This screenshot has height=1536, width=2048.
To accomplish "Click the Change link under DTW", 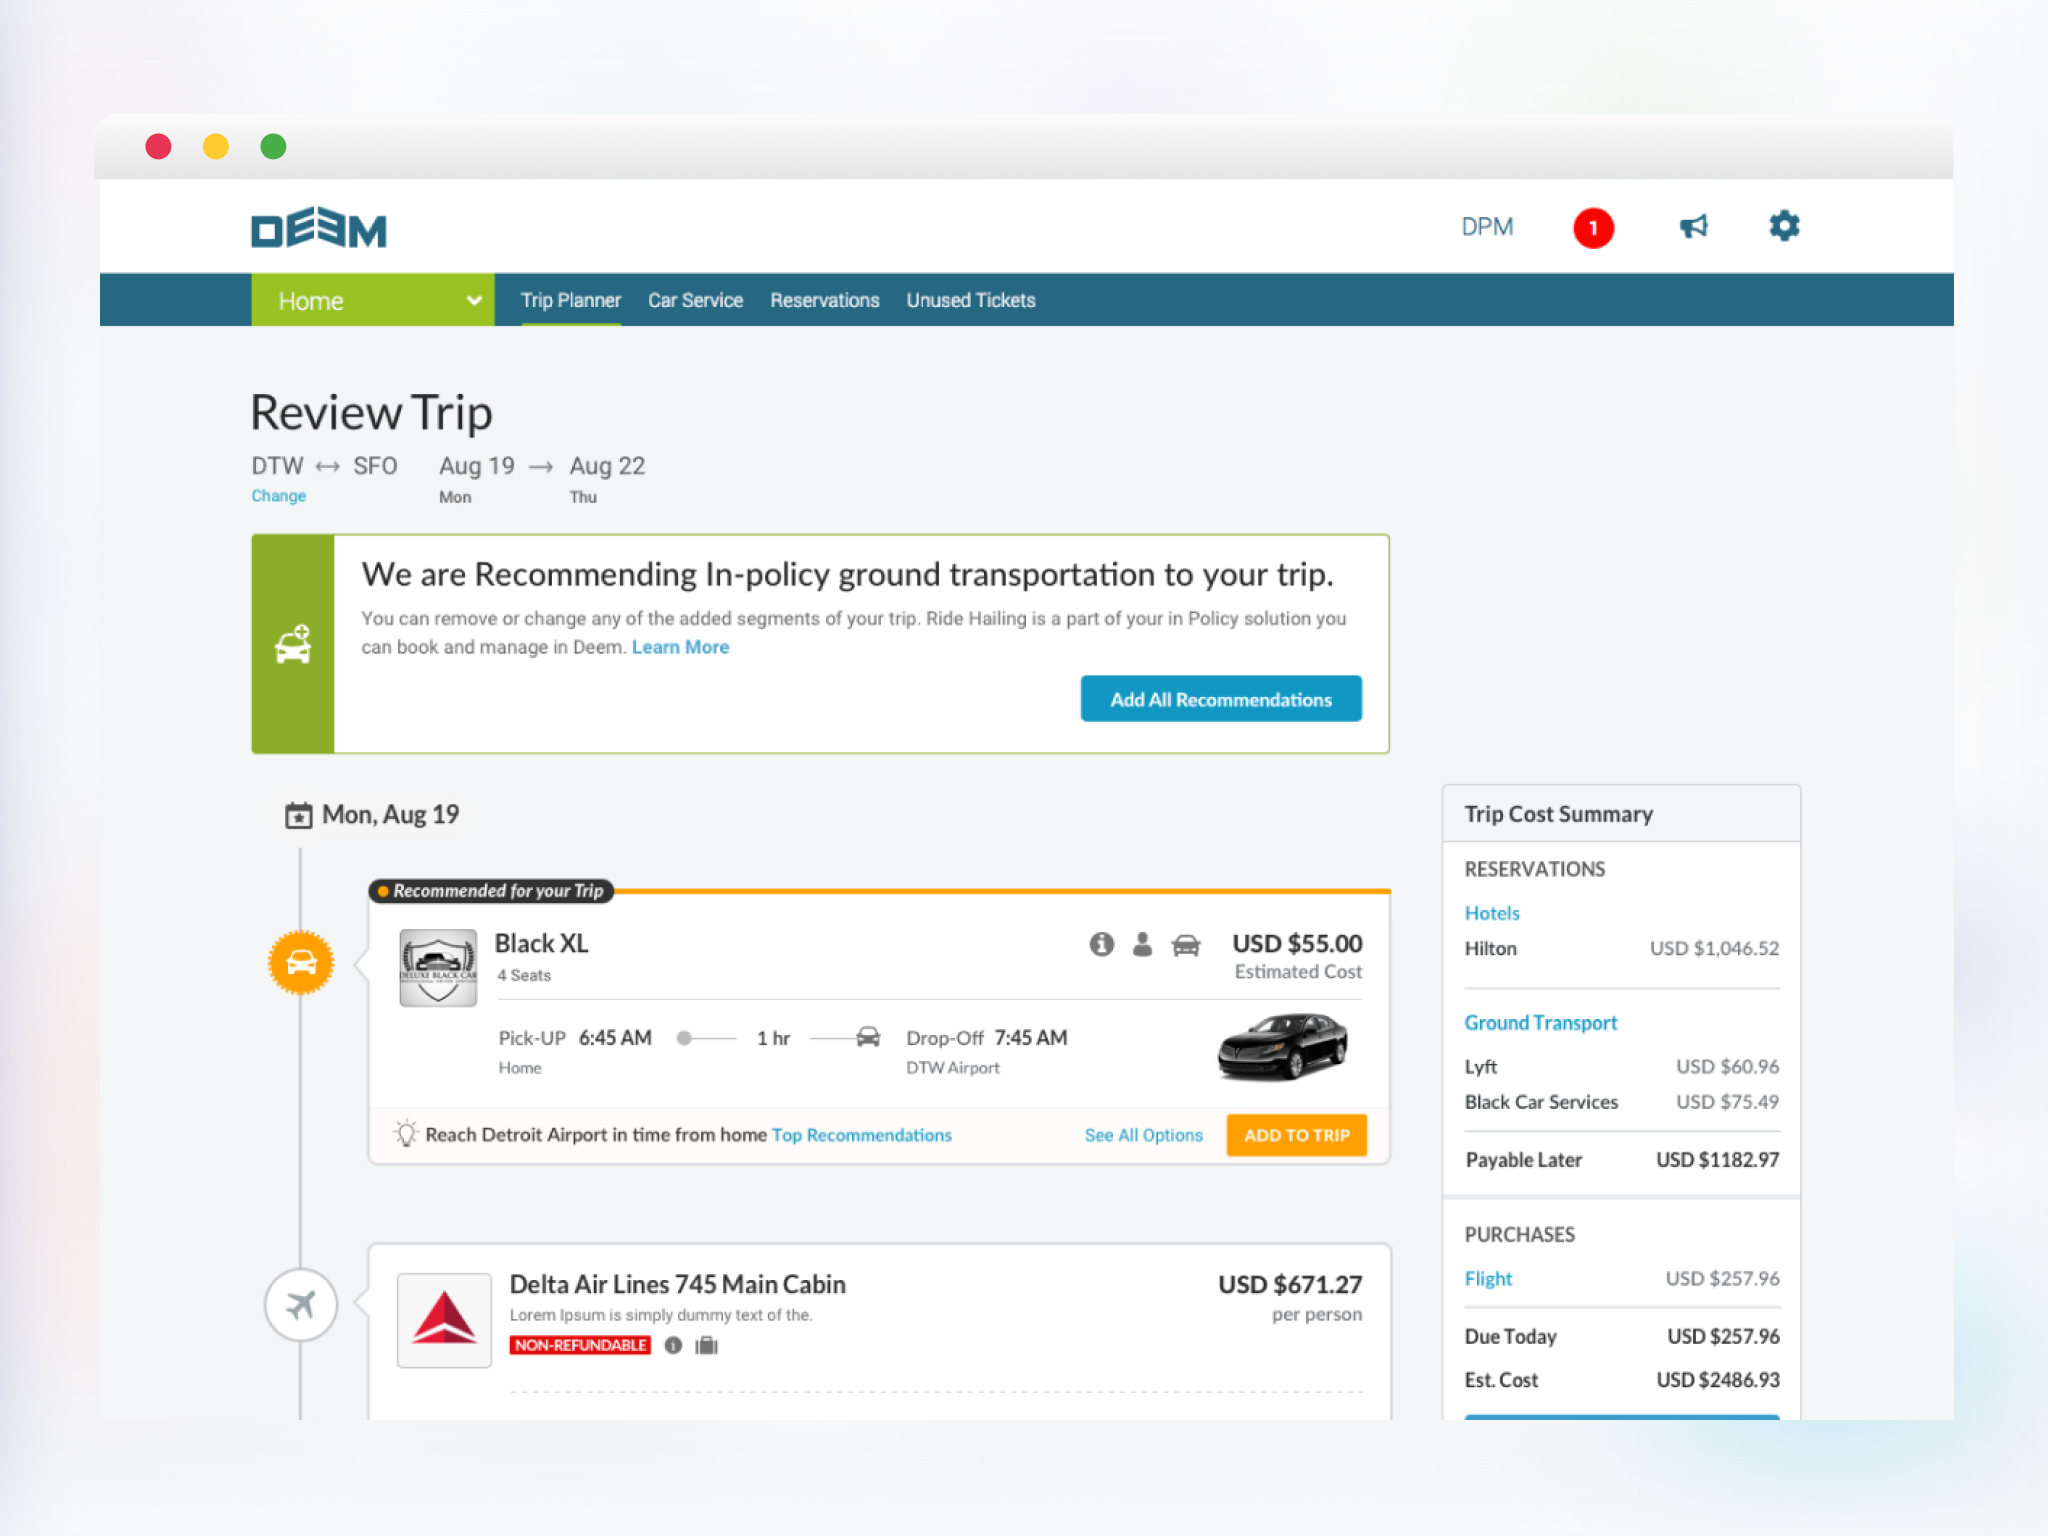I will [x=279, y=496].
